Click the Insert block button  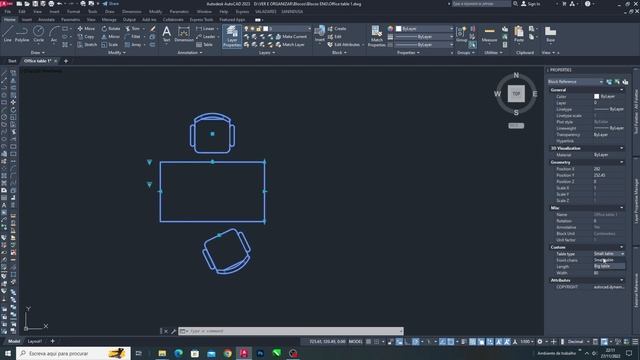point(320,33)
